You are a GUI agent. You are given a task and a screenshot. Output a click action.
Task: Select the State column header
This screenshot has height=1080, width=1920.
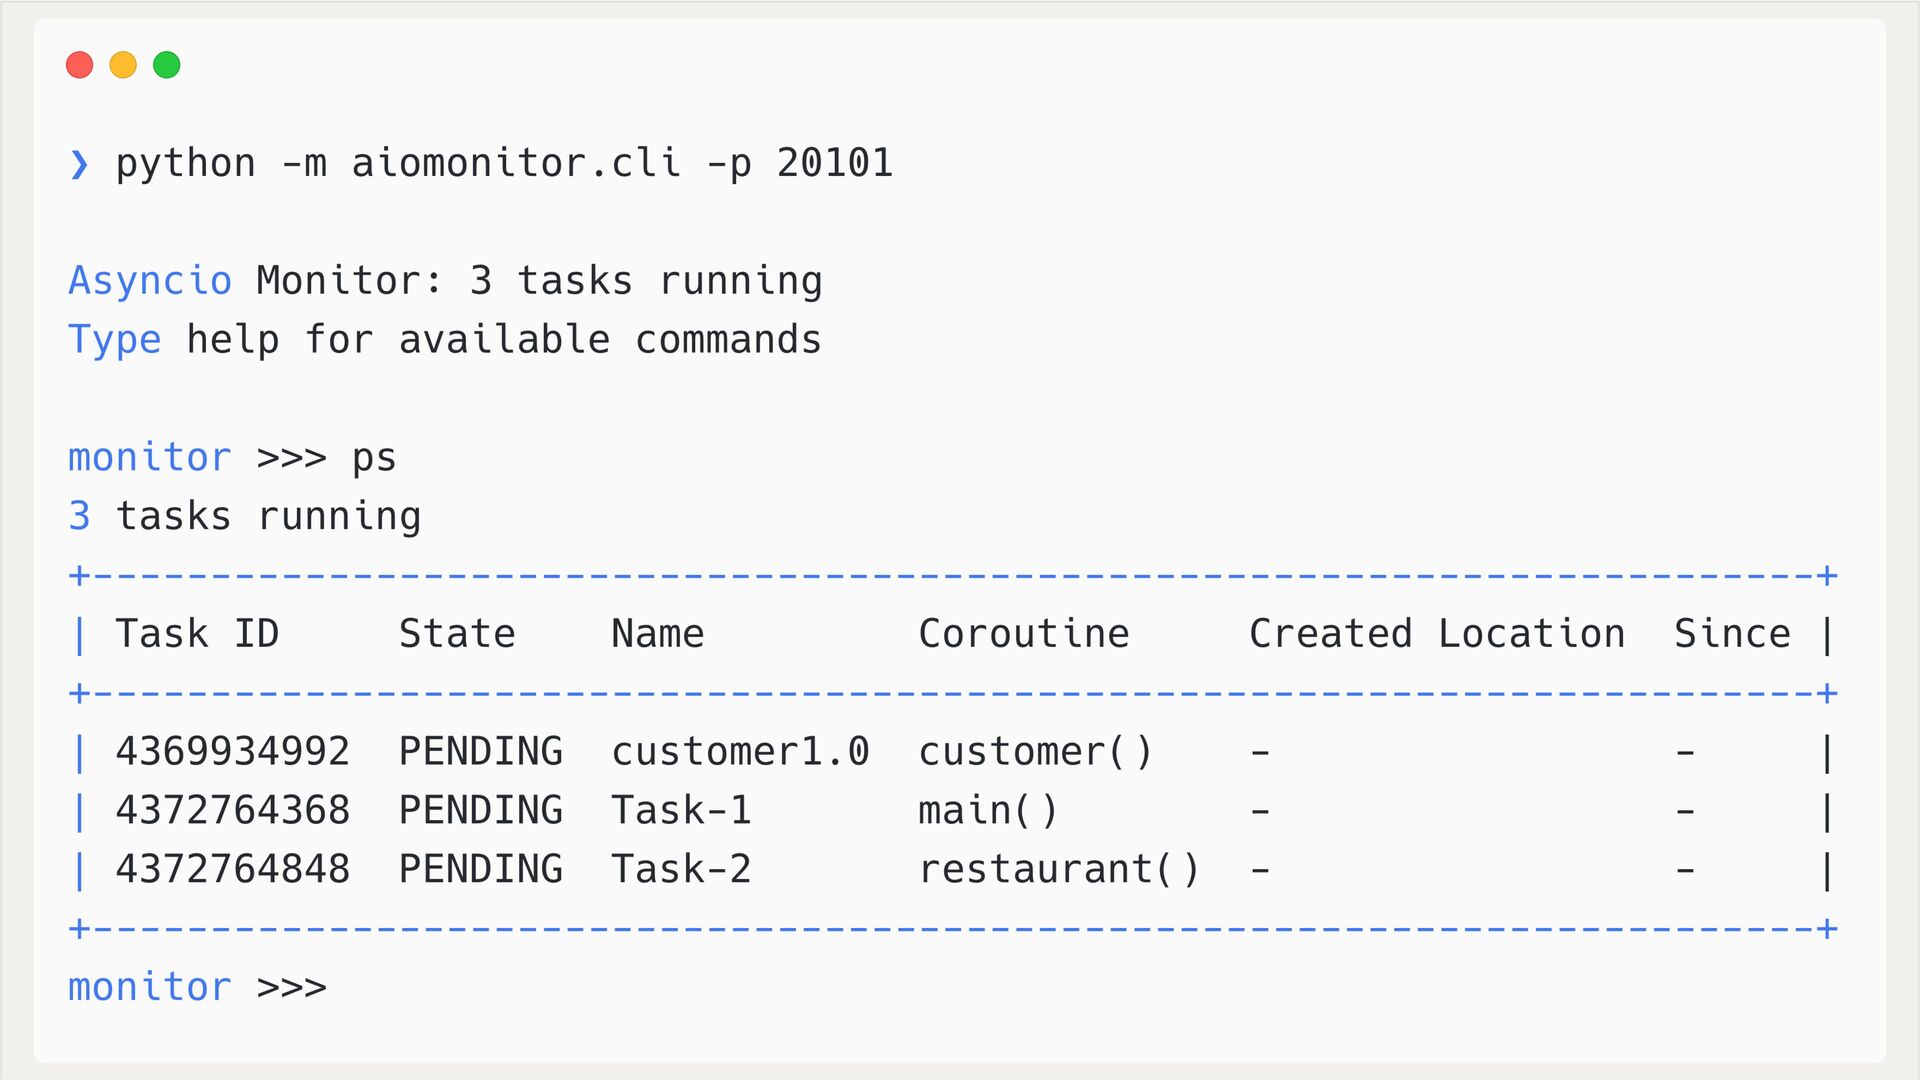pos(457,634)
